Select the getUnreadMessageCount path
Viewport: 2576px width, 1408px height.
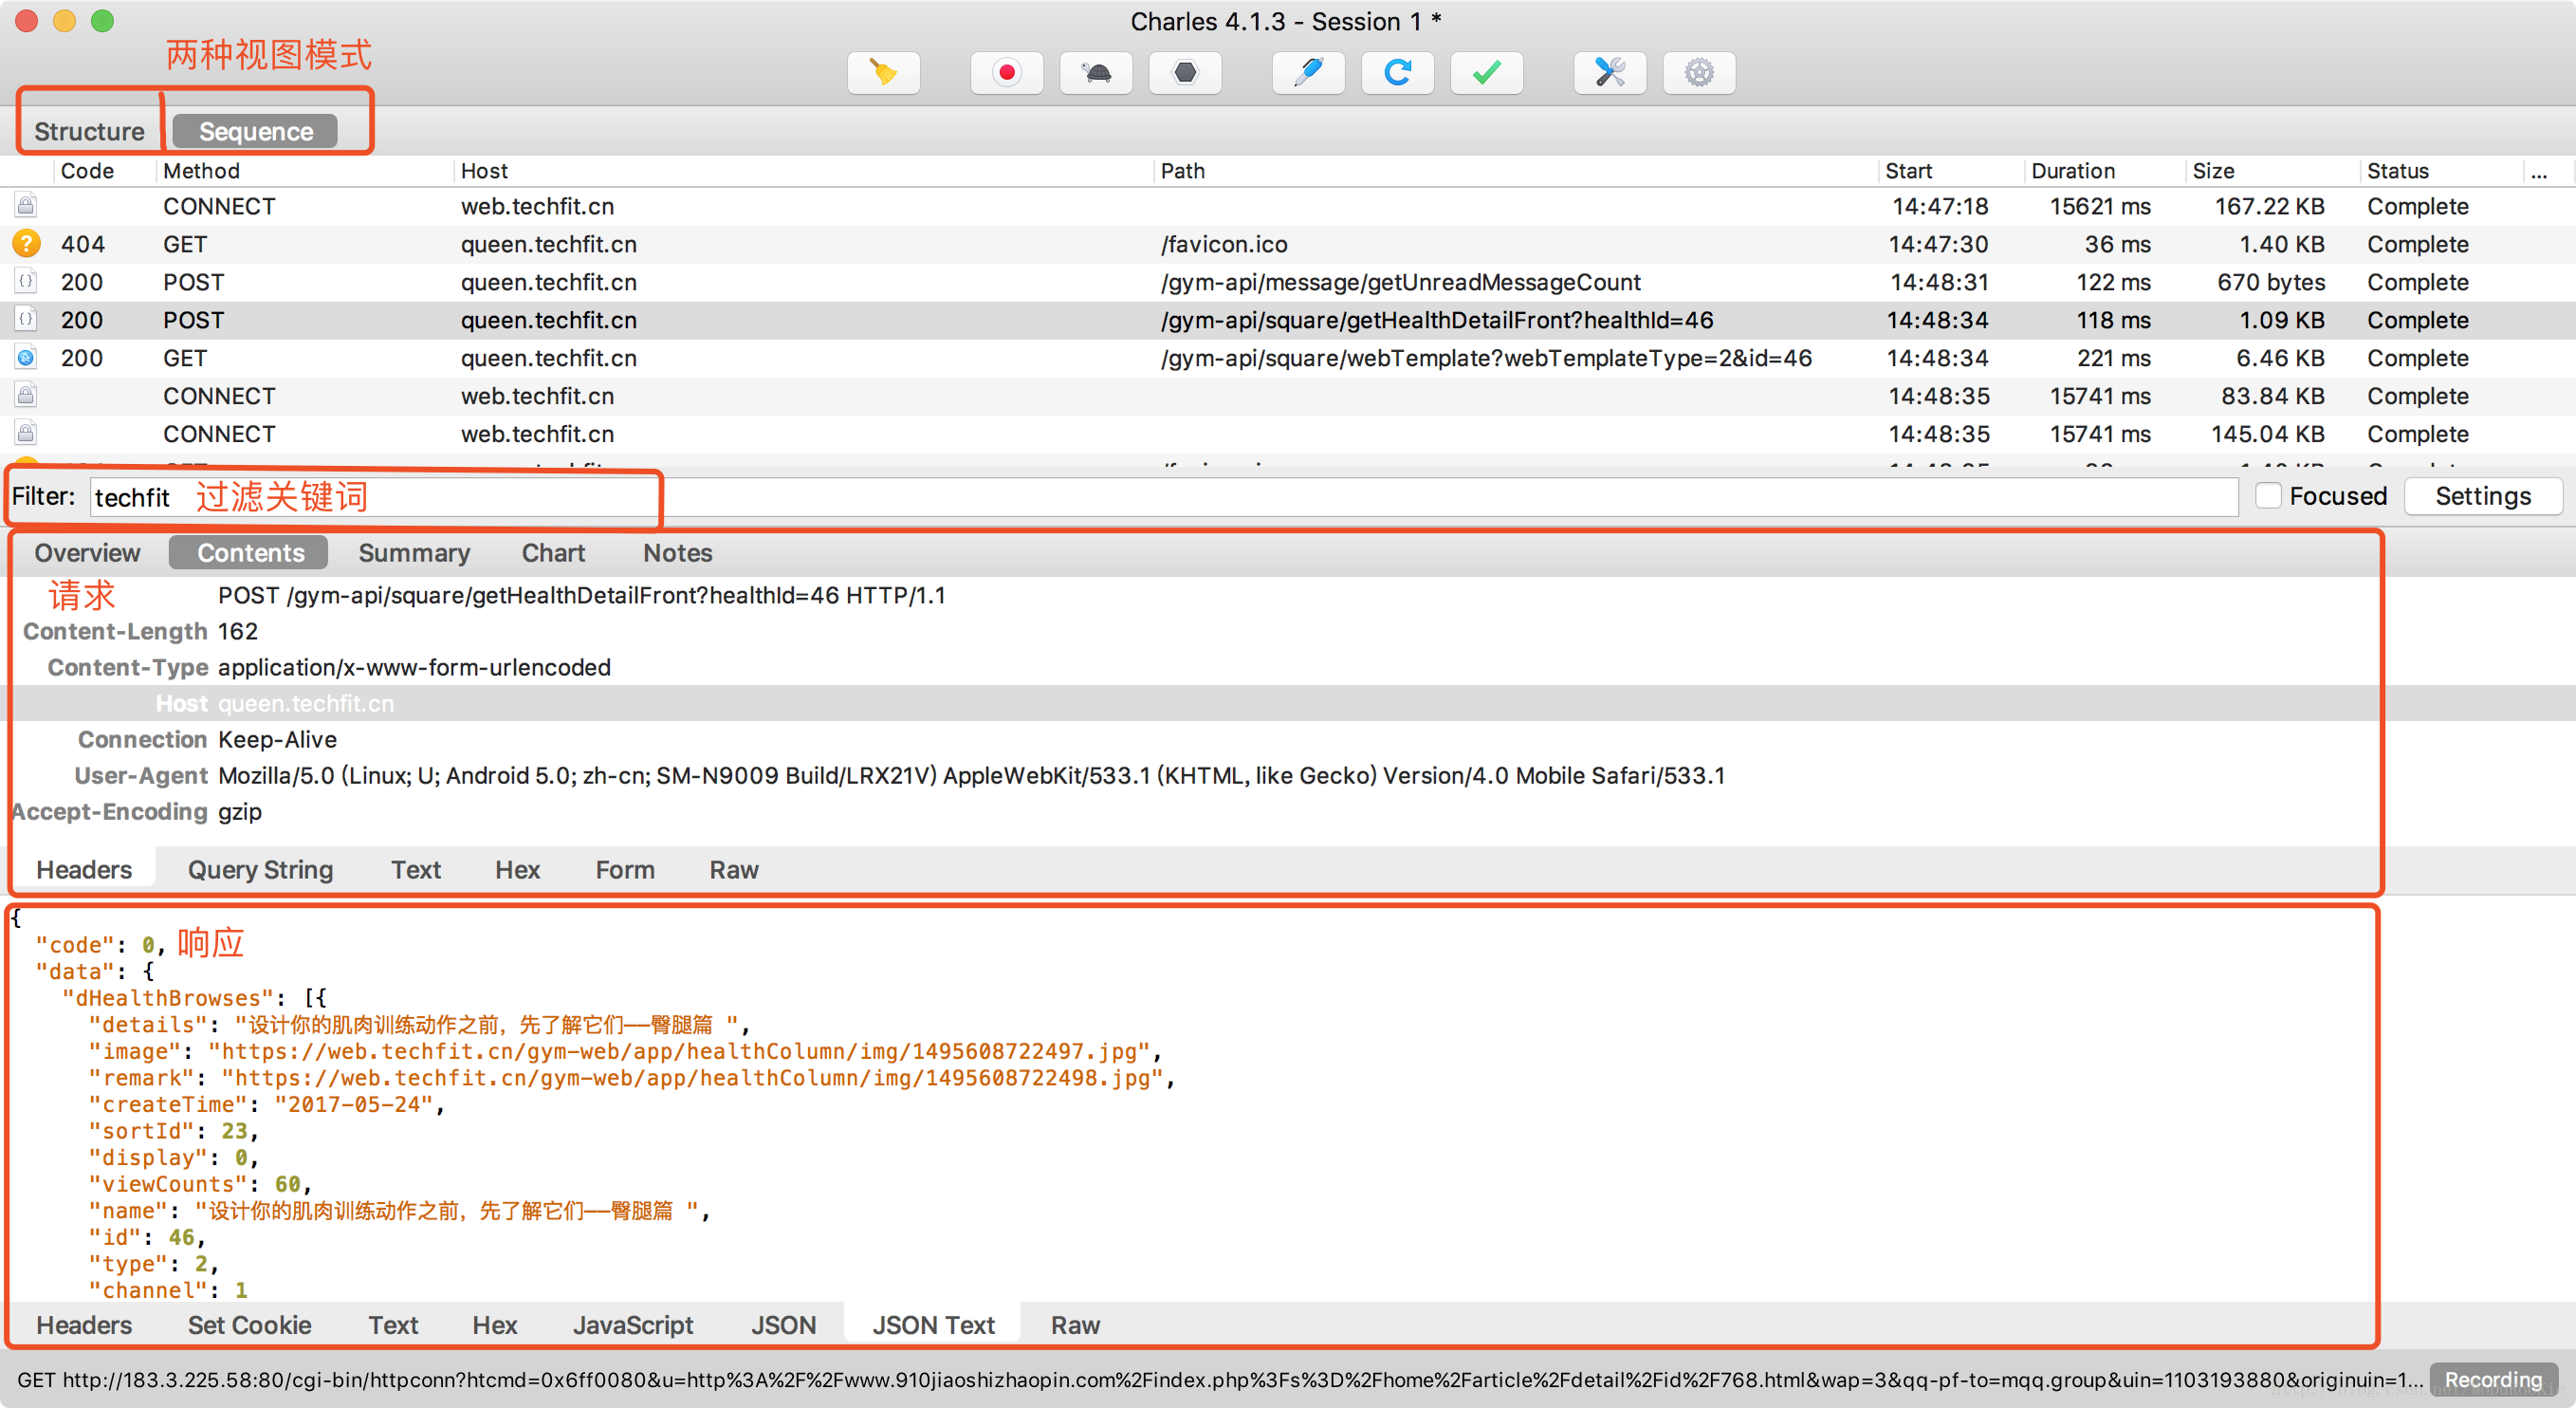click(x=1400, y=282)
